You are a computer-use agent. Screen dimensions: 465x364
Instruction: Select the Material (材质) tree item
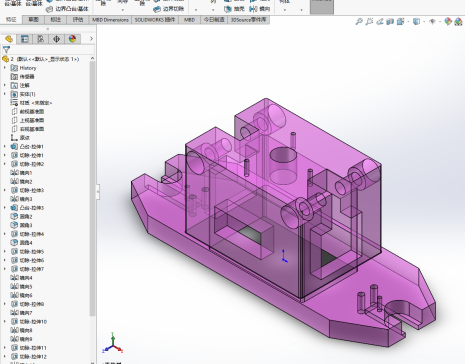pos(31,103)
